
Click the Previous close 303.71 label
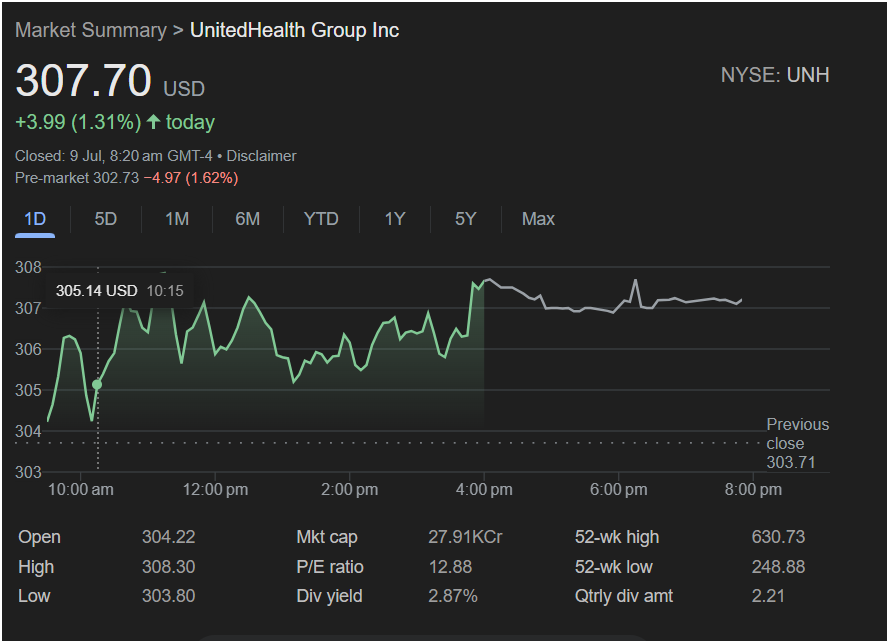[797, 443]
